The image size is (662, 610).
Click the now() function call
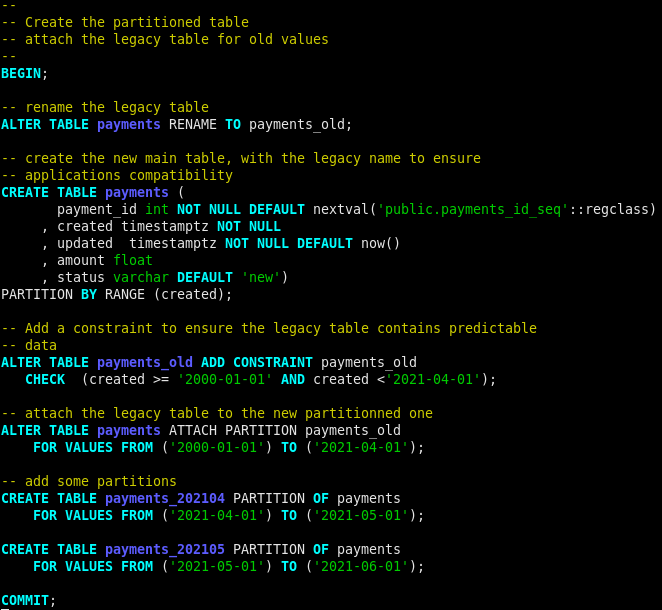(x=380, y=244)
